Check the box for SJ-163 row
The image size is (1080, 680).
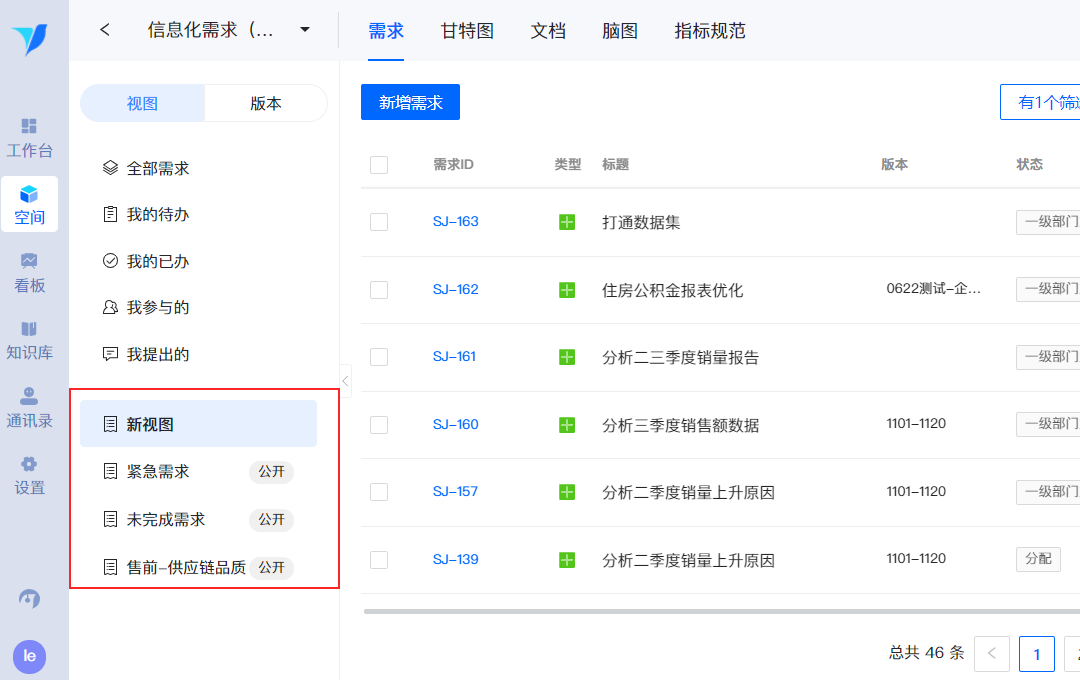coord(379,222)
